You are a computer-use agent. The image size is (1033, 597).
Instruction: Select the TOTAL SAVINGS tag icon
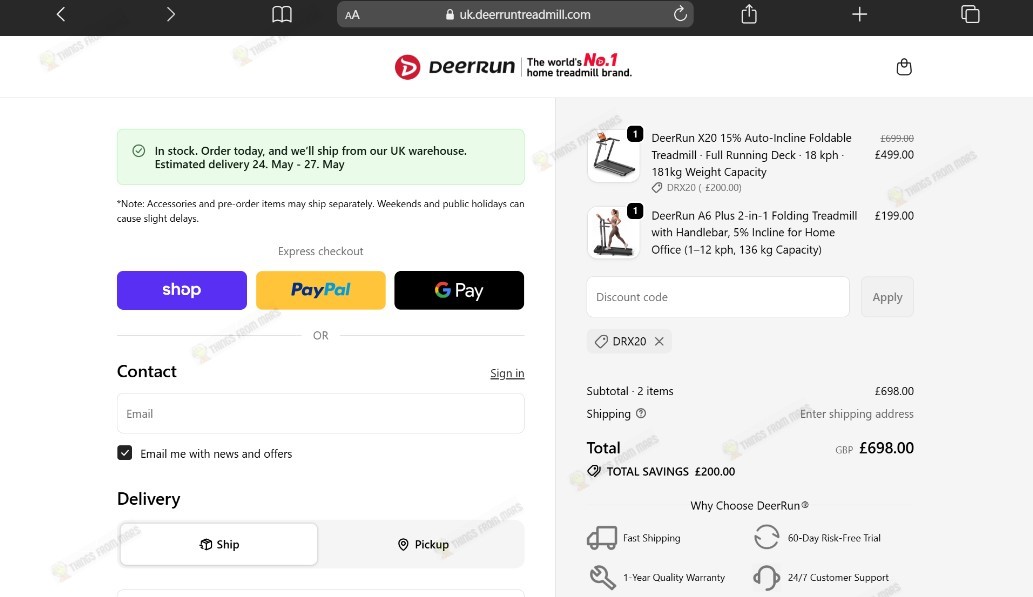tap(594, 471)
